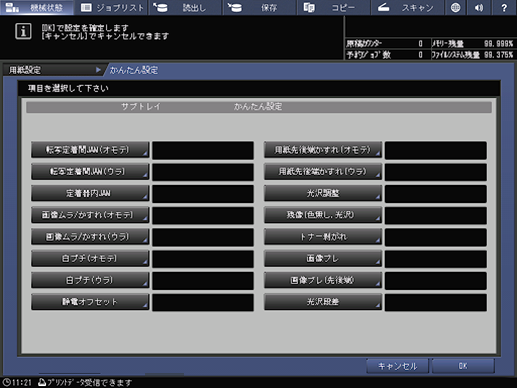
Task: Open 転写定着間JAM(ウラ) setting
Action: [x=90, y=172]
